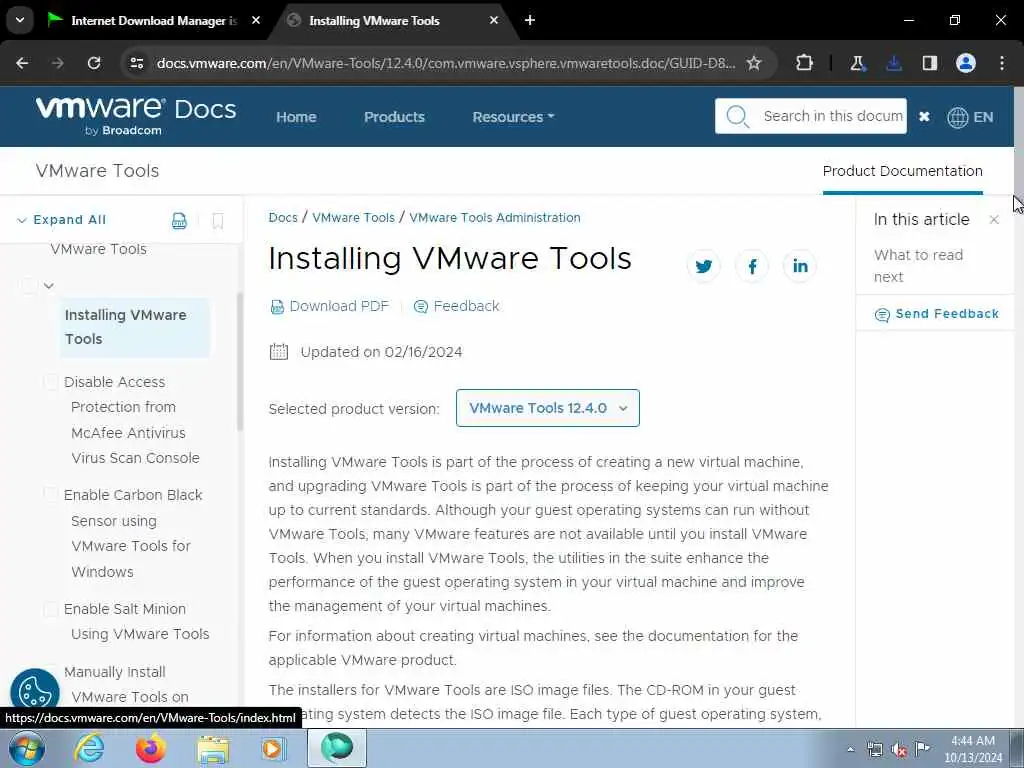The width and height of the screenshot is (1024, 768).
Task: Click the browser back arrow
Action: point(22,63)
